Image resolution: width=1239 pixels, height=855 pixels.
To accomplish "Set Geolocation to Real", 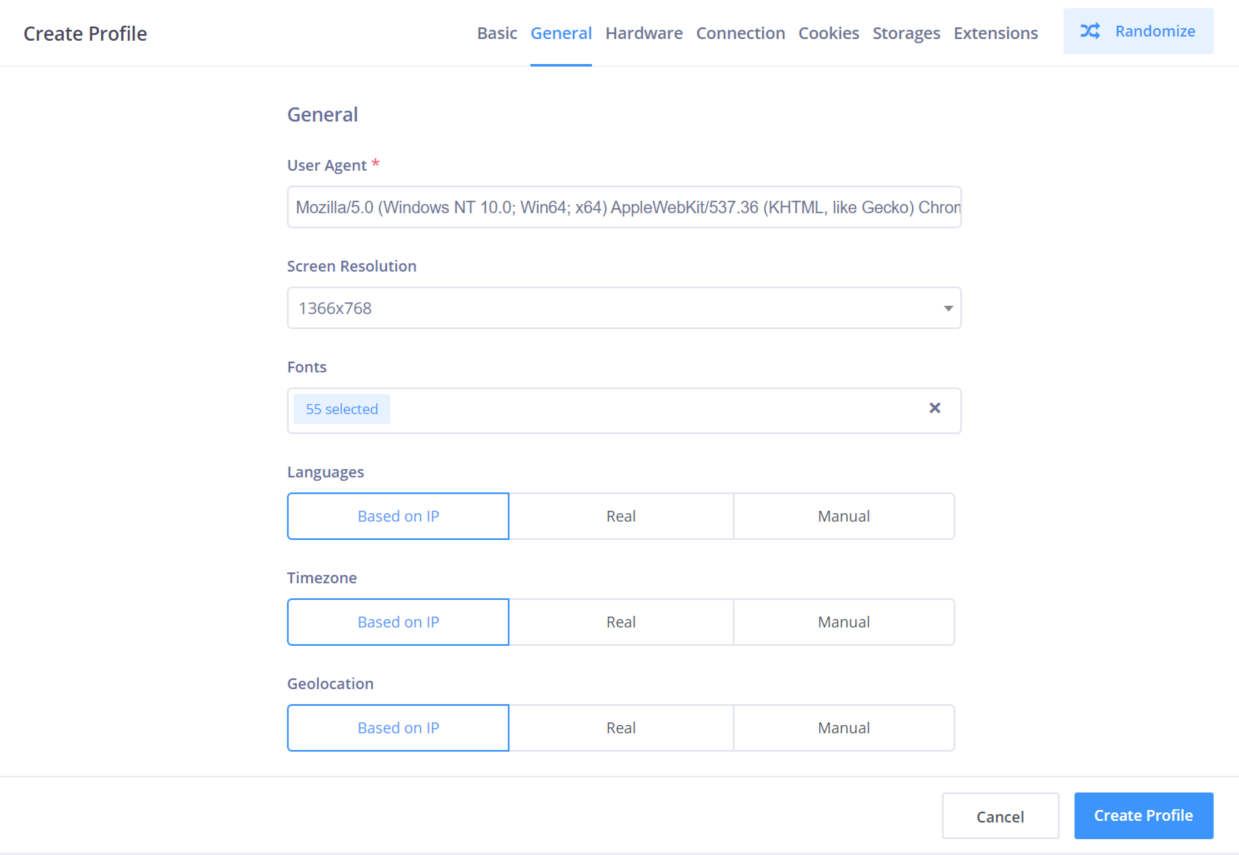I will point(621,728).
